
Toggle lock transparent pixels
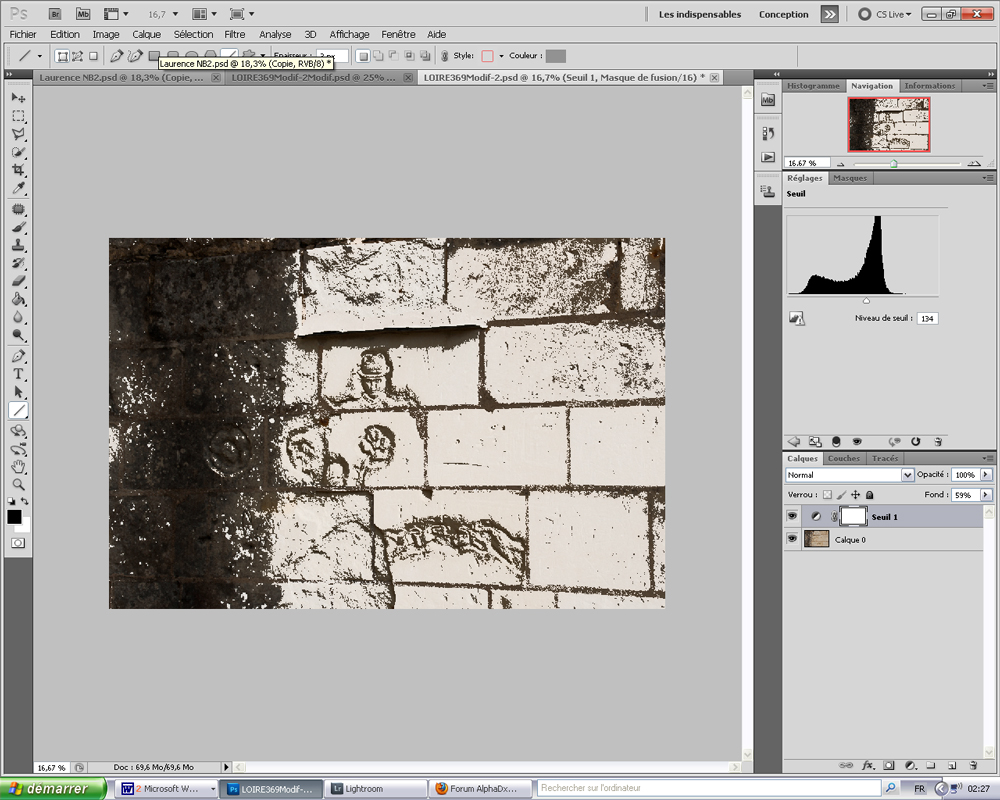coord(827,494)
